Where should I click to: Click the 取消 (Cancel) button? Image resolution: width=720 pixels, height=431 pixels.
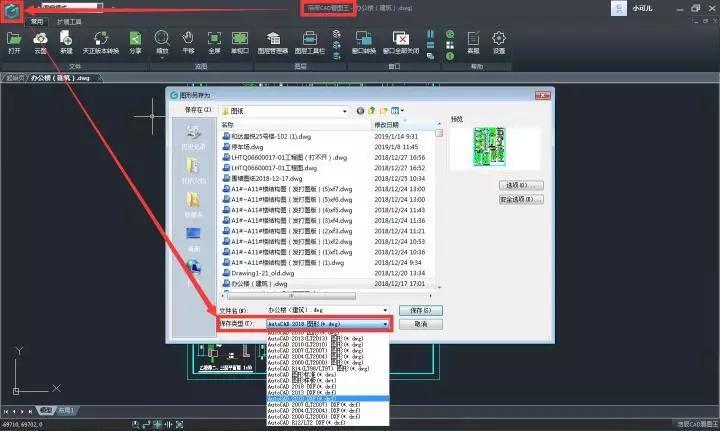point(420,324)
